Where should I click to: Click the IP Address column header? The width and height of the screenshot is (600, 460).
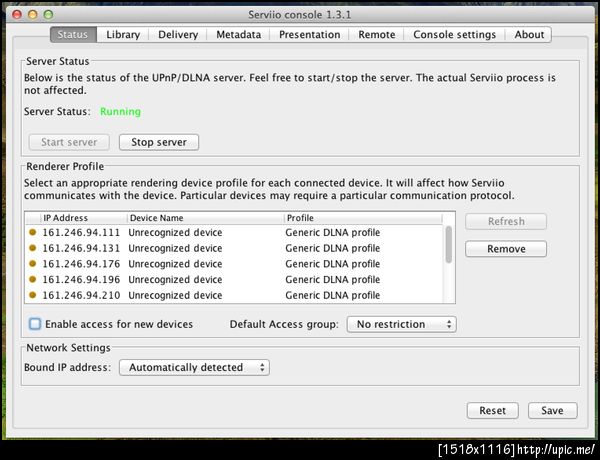click(83, 218)
